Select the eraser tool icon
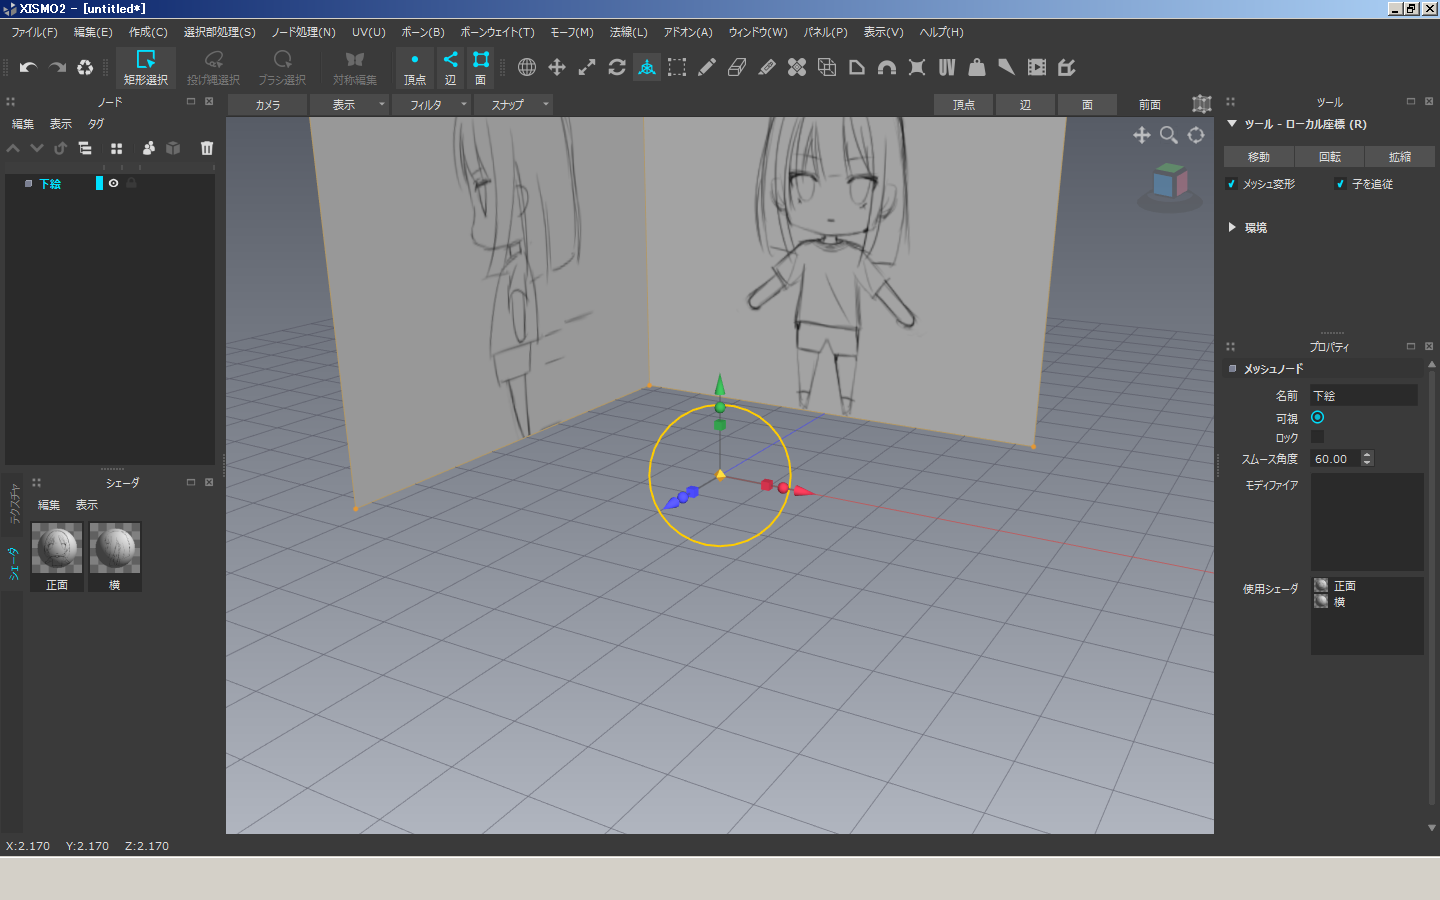1440x900 pixels. click(x=737, y=67)
